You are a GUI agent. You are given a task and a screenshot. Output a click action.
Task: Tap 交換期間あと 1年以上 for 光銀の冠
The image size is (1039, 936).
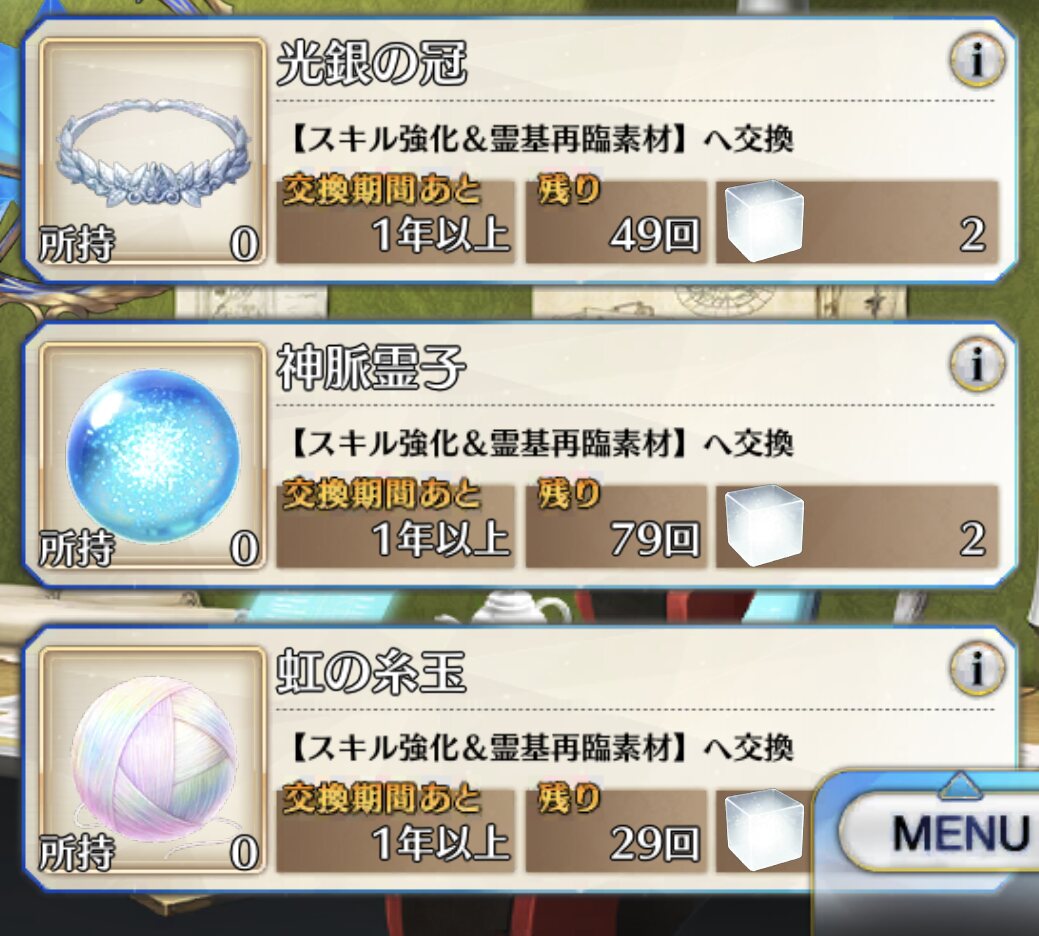click(x=396, y=222)
